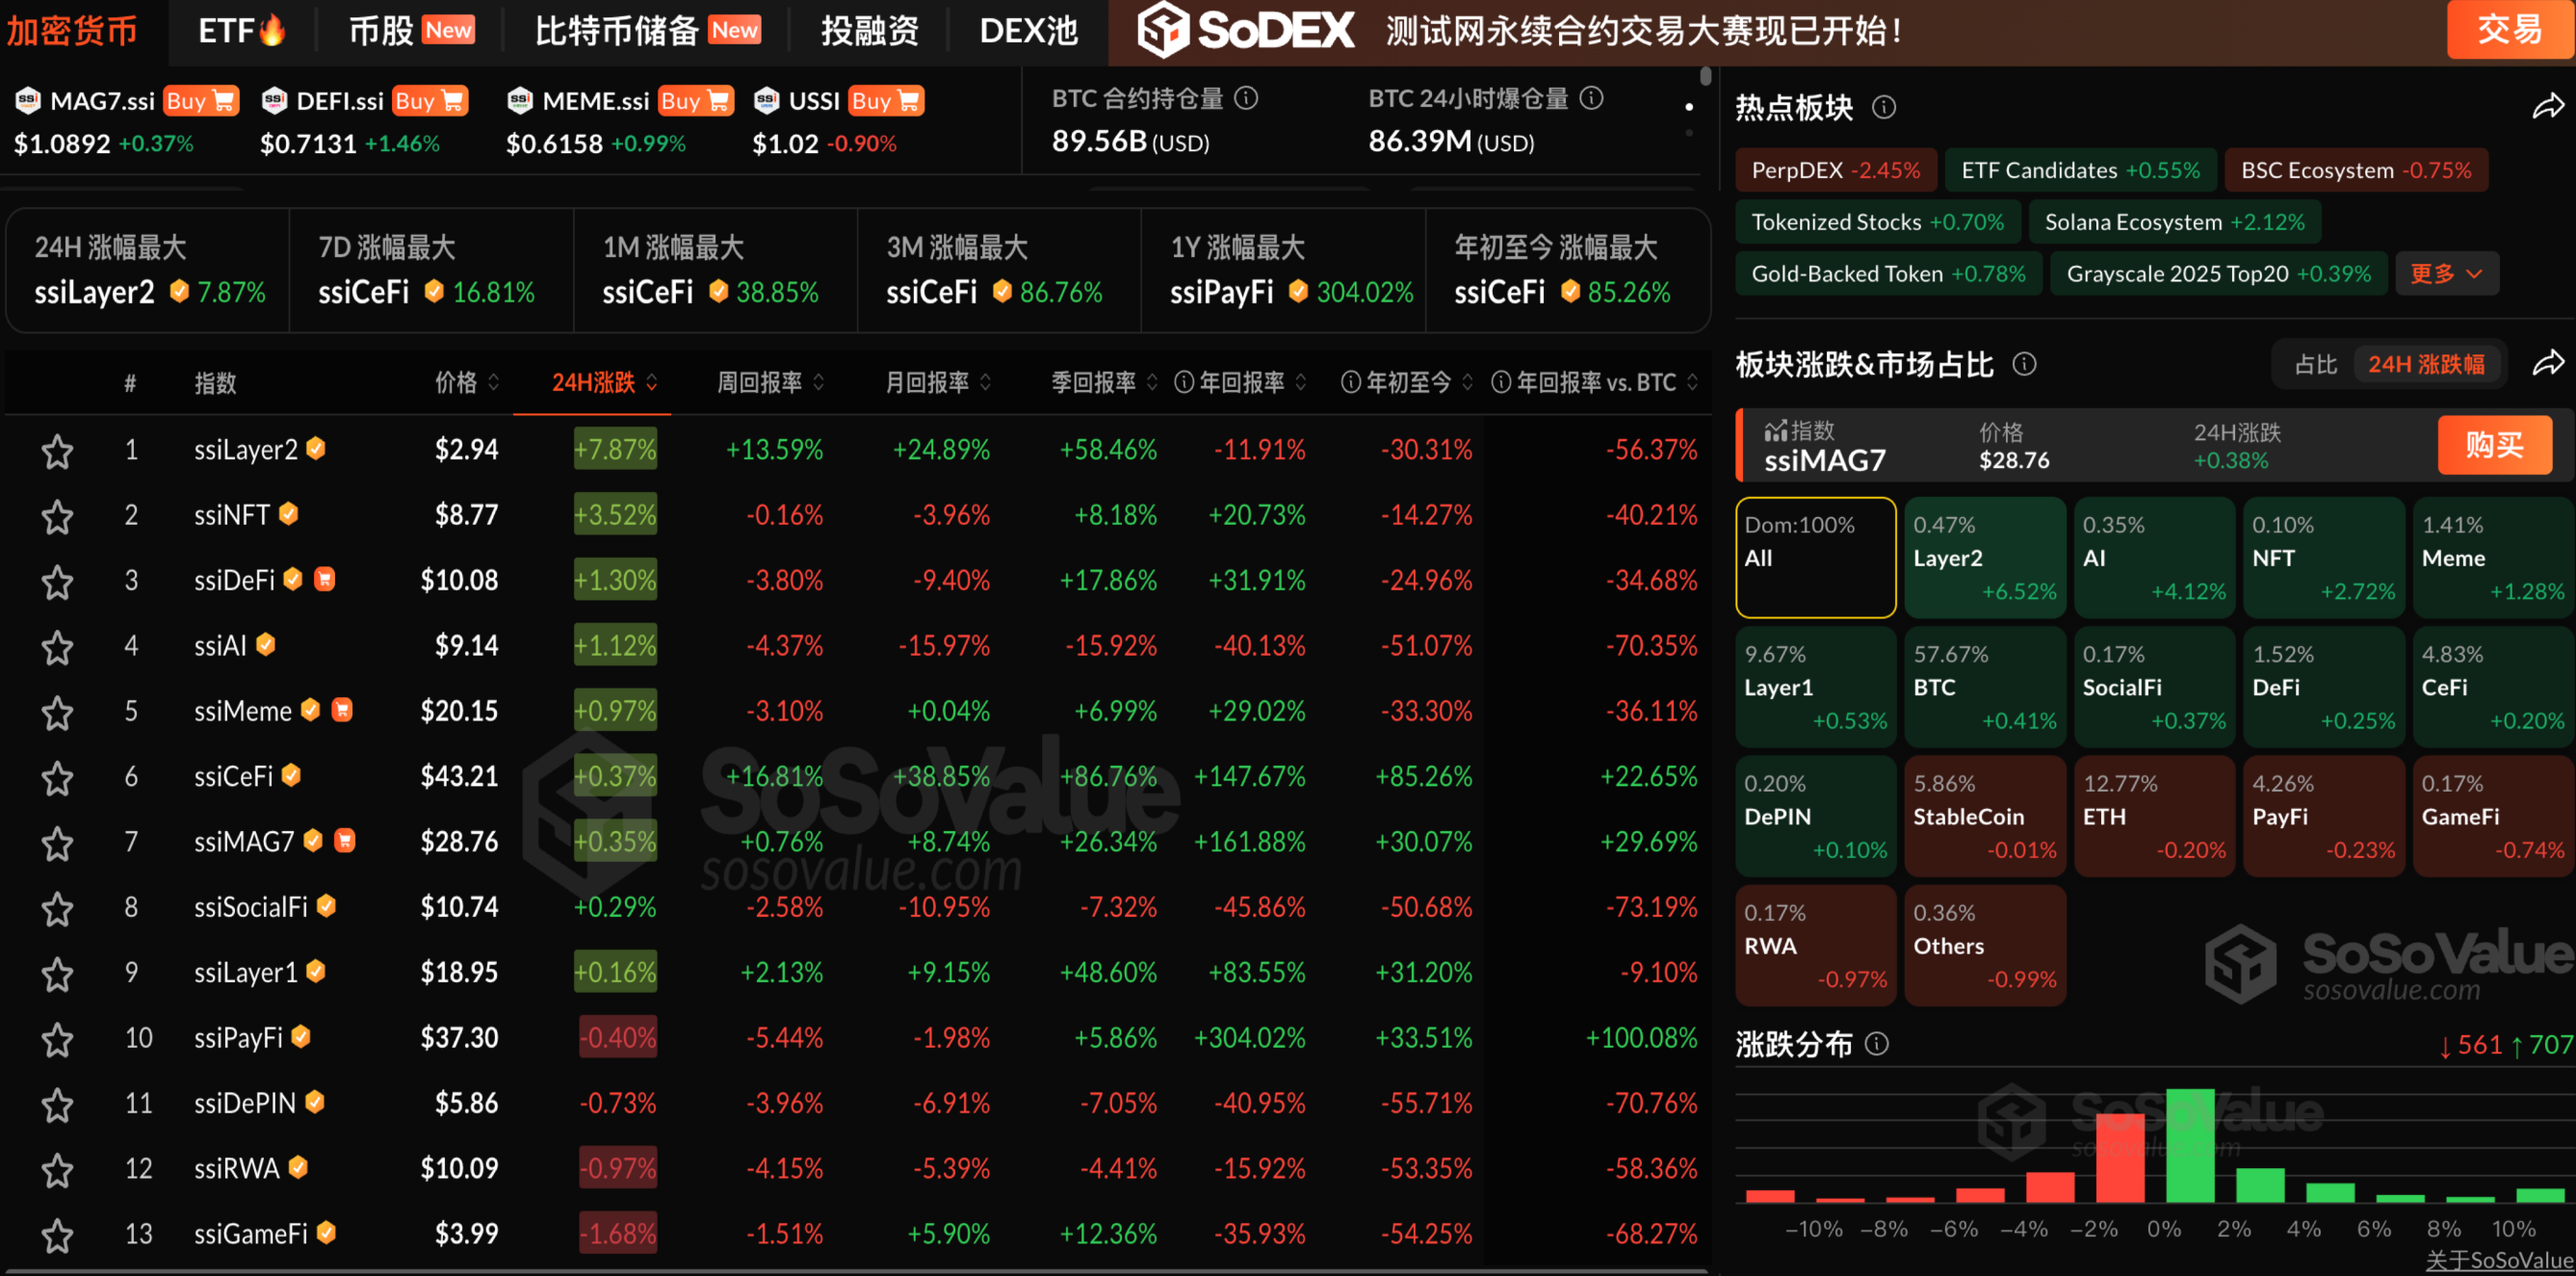Click the Buy button for MAG7.ssi
Viewport: 2576px width, 1276px height.
click(200, 101)
